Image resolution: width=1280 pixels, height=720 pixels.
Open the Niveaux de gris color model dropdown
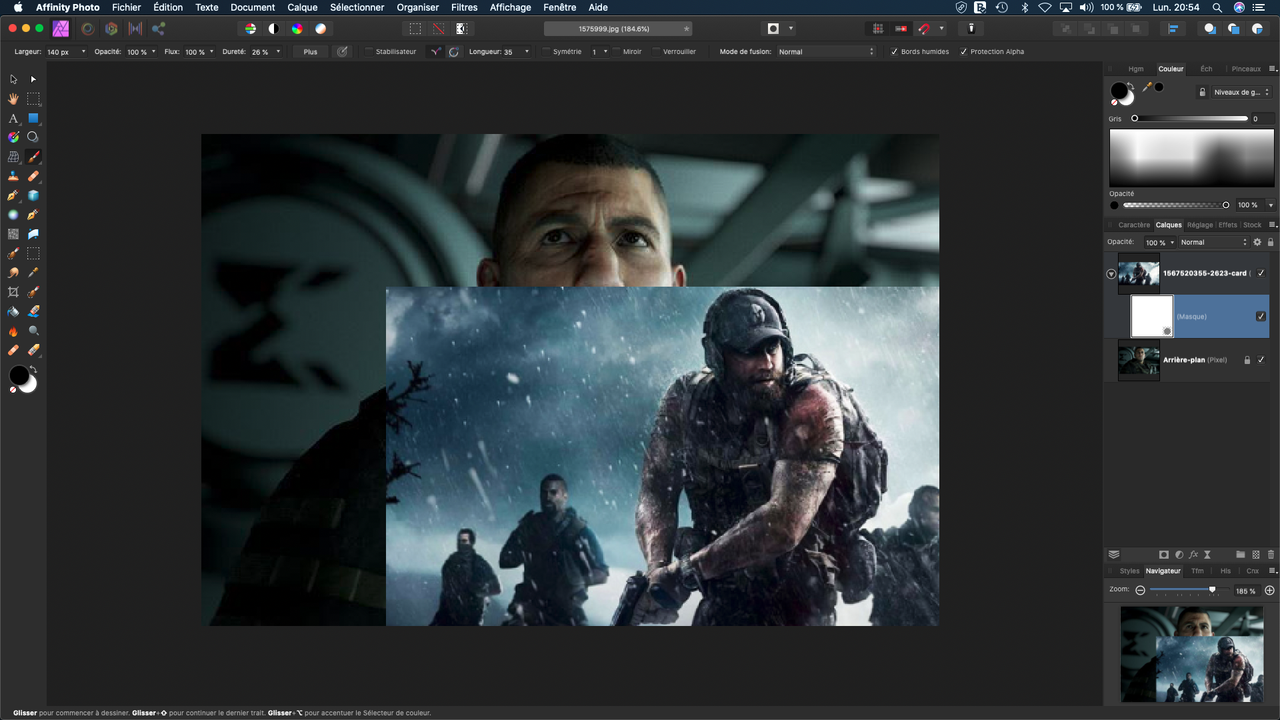click(x=1241, y=92)
